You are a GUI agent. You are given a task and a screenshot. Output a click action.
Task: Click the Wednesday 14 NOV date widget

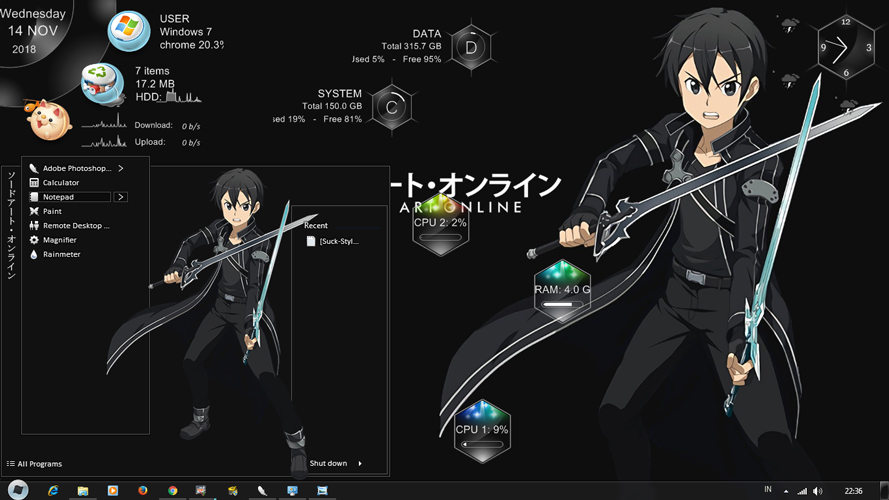33,31
